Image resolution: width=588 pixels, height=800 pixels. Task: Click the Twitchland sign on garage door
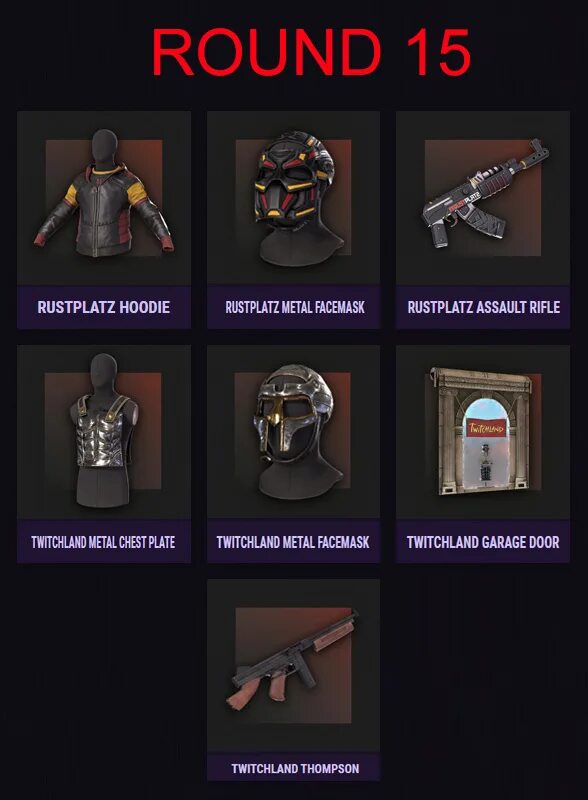pos(486,428)
